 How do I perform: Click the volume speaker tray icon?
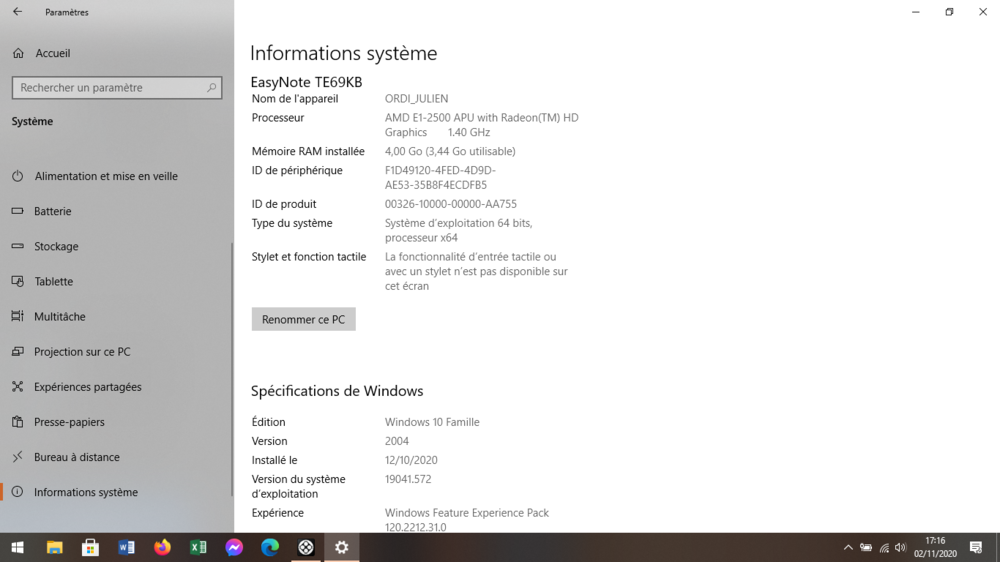[x=901, y=547]
